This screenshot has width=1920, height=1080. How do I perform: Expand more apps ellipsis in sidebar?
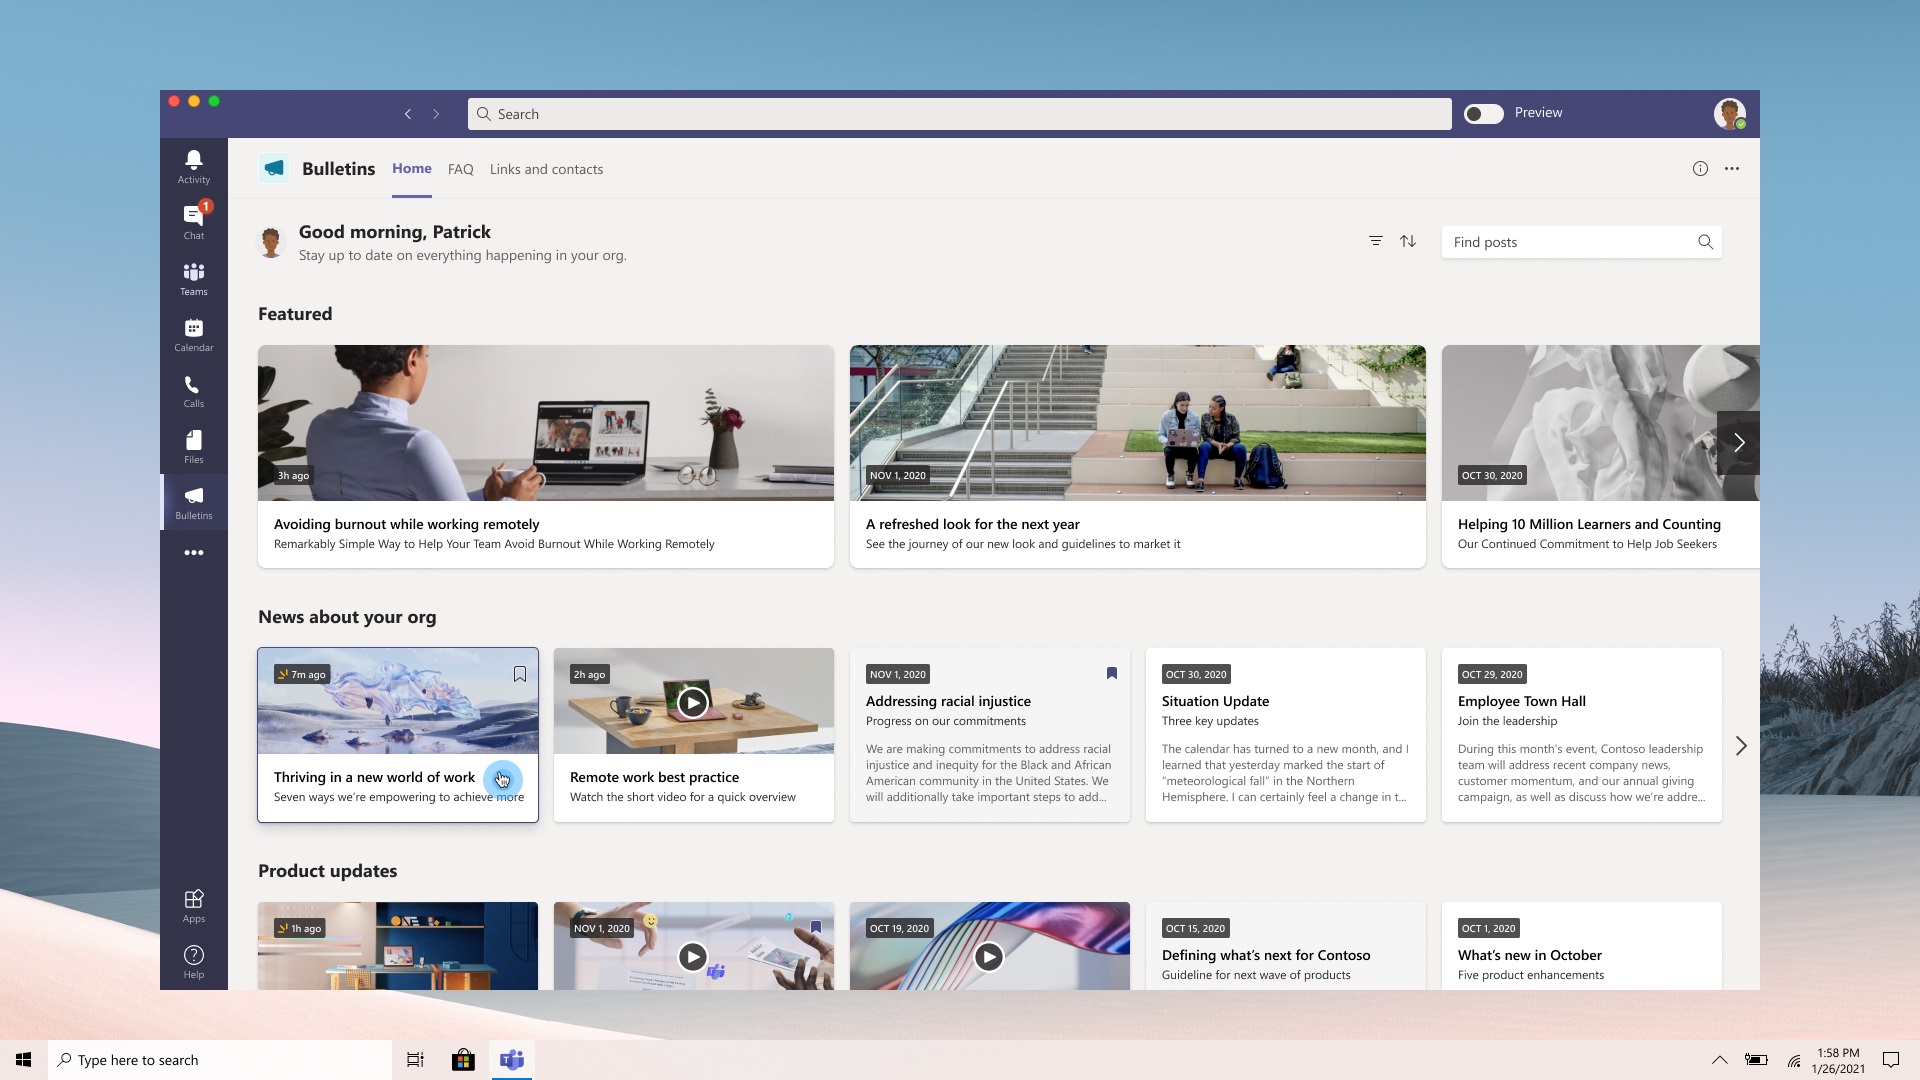point(194,552)
